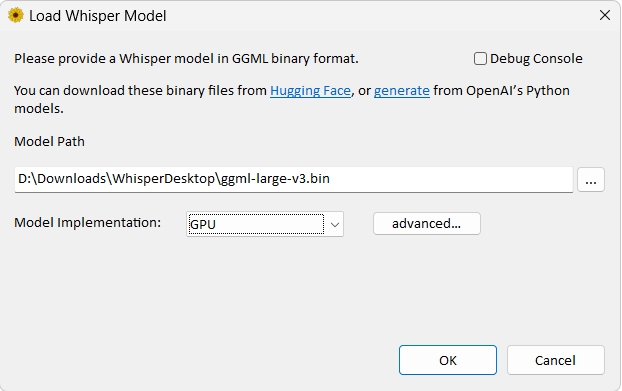Click the Model Path label
The width and height of the screenshot is (622, 391).
click(x=49, y=142)
